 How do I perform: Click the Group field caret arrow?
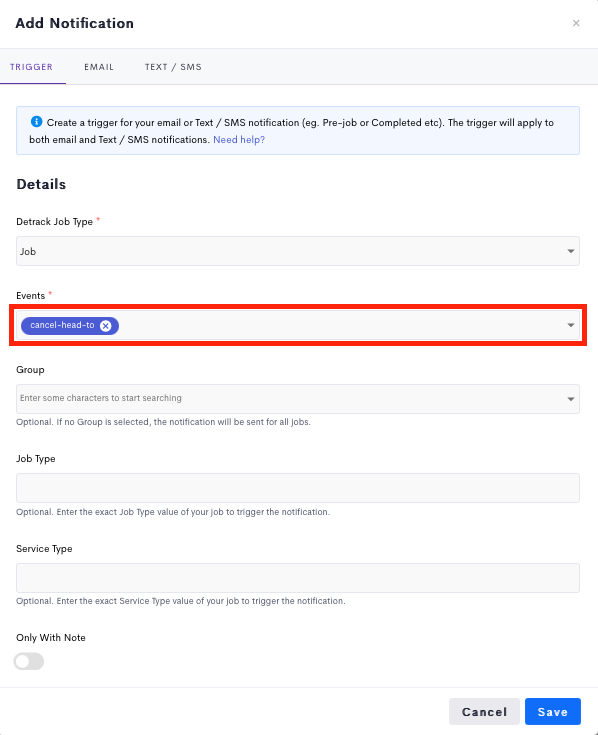(x=570, y=399)
